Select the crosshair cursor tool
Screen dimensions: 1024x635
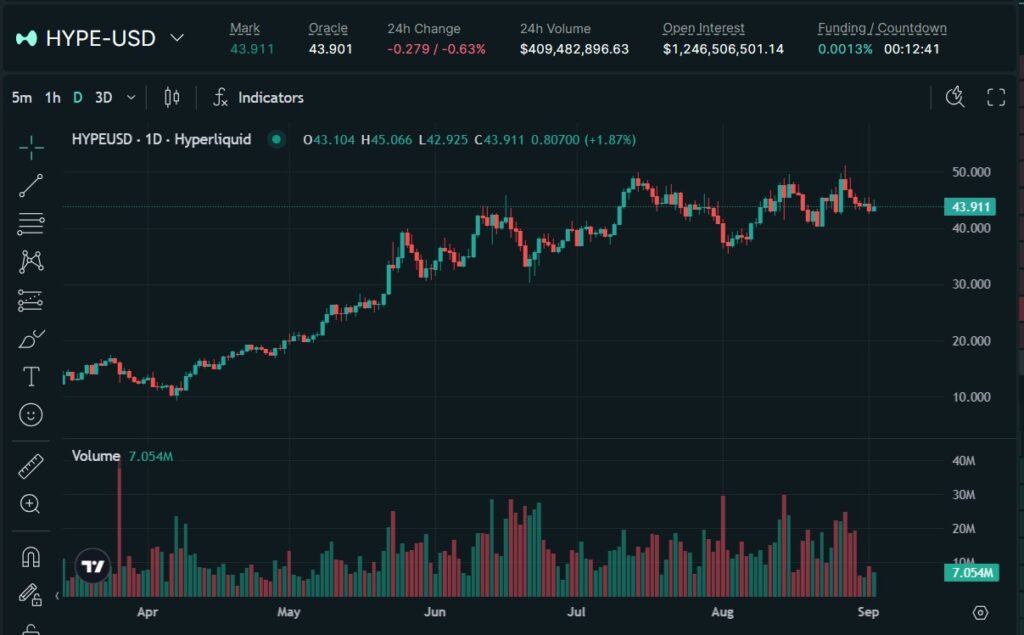coord(31,148)
